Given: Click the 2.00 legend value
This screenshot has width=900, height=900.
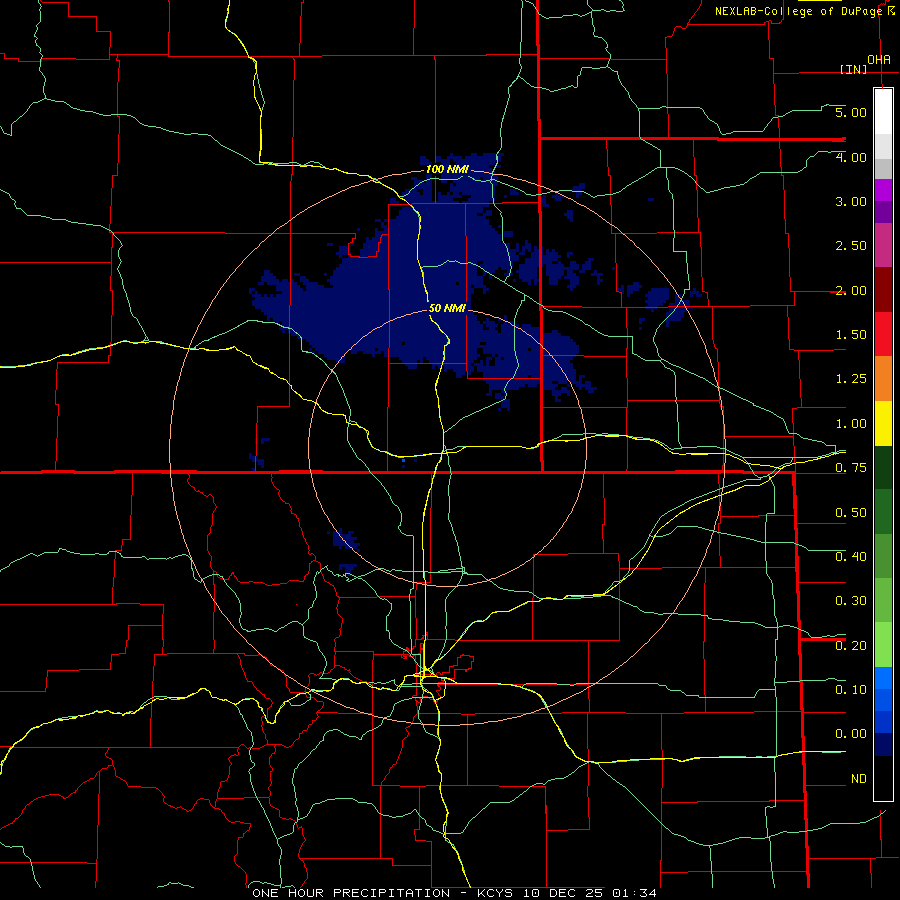Looking at the screenshot, I should click(851, 290).
